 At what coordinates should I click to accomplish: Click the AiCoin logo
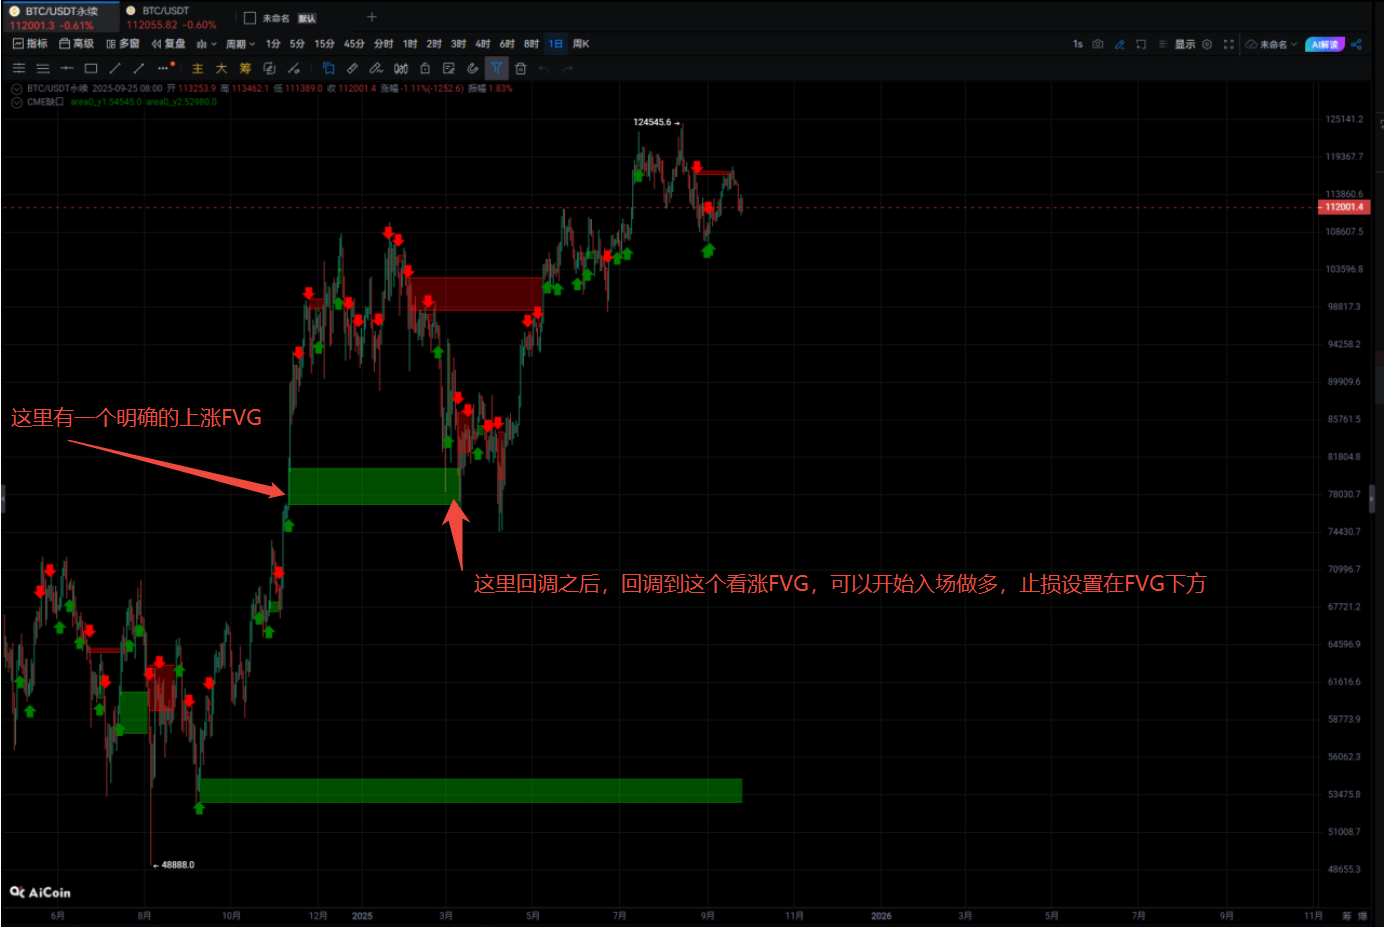40,892
